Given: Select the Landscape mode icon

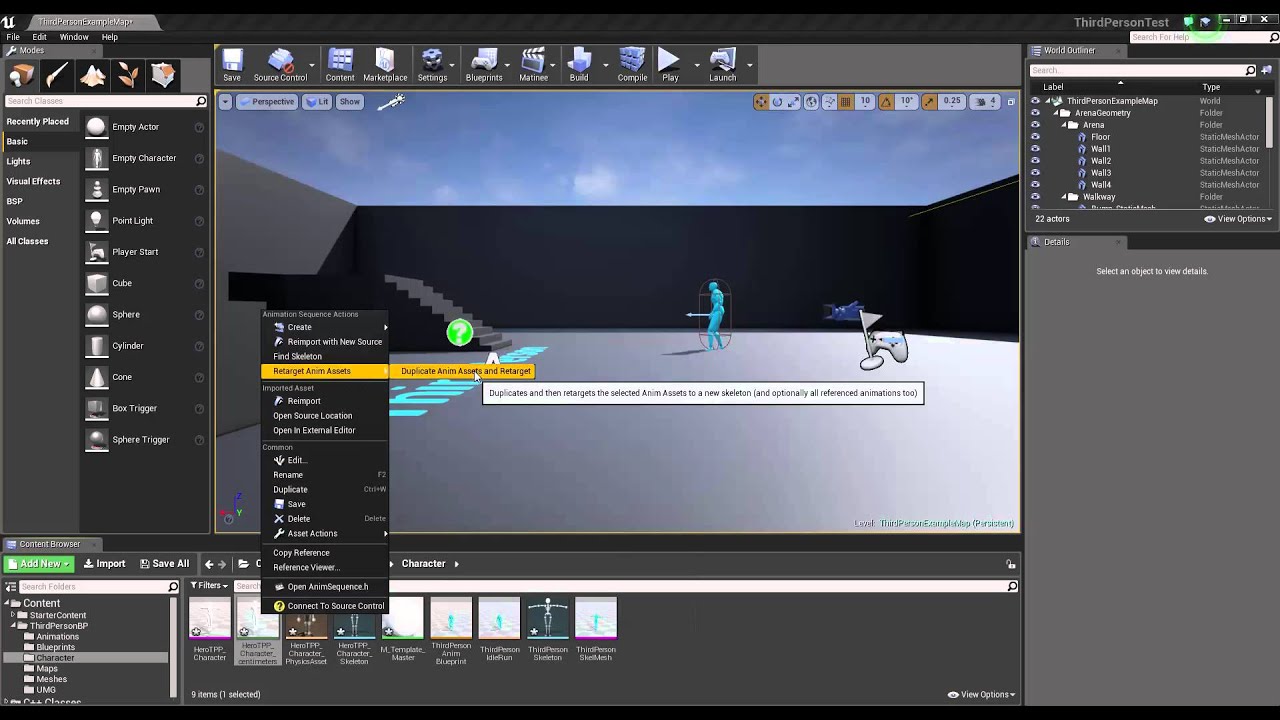Looking at the screenshot, I should pyautogui.click(x=93, y=76).
